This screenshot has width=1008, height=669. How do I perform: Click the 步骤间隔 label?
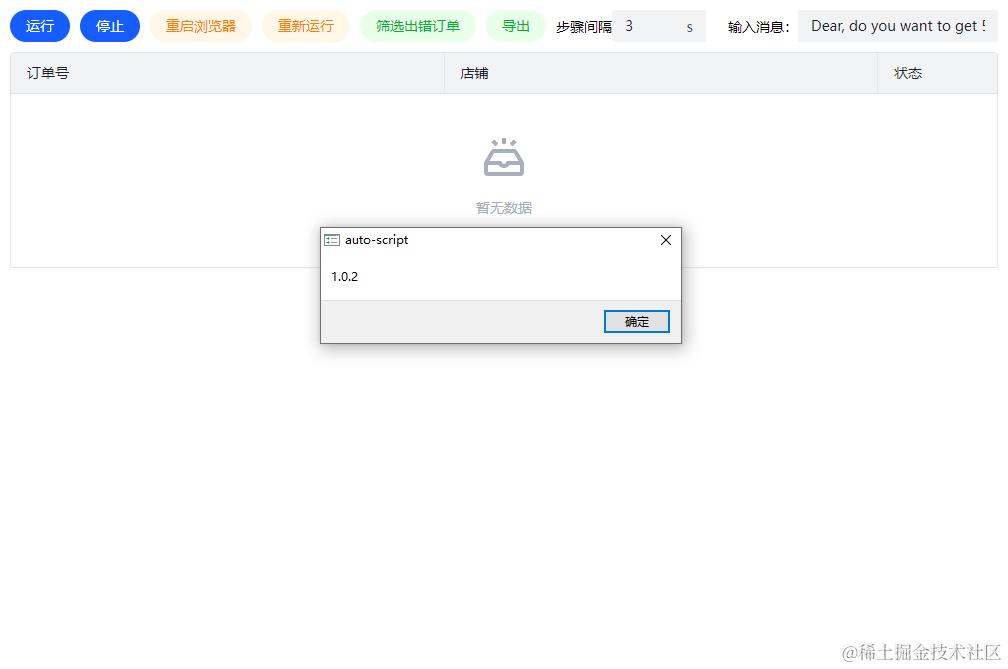pos(584,27)
